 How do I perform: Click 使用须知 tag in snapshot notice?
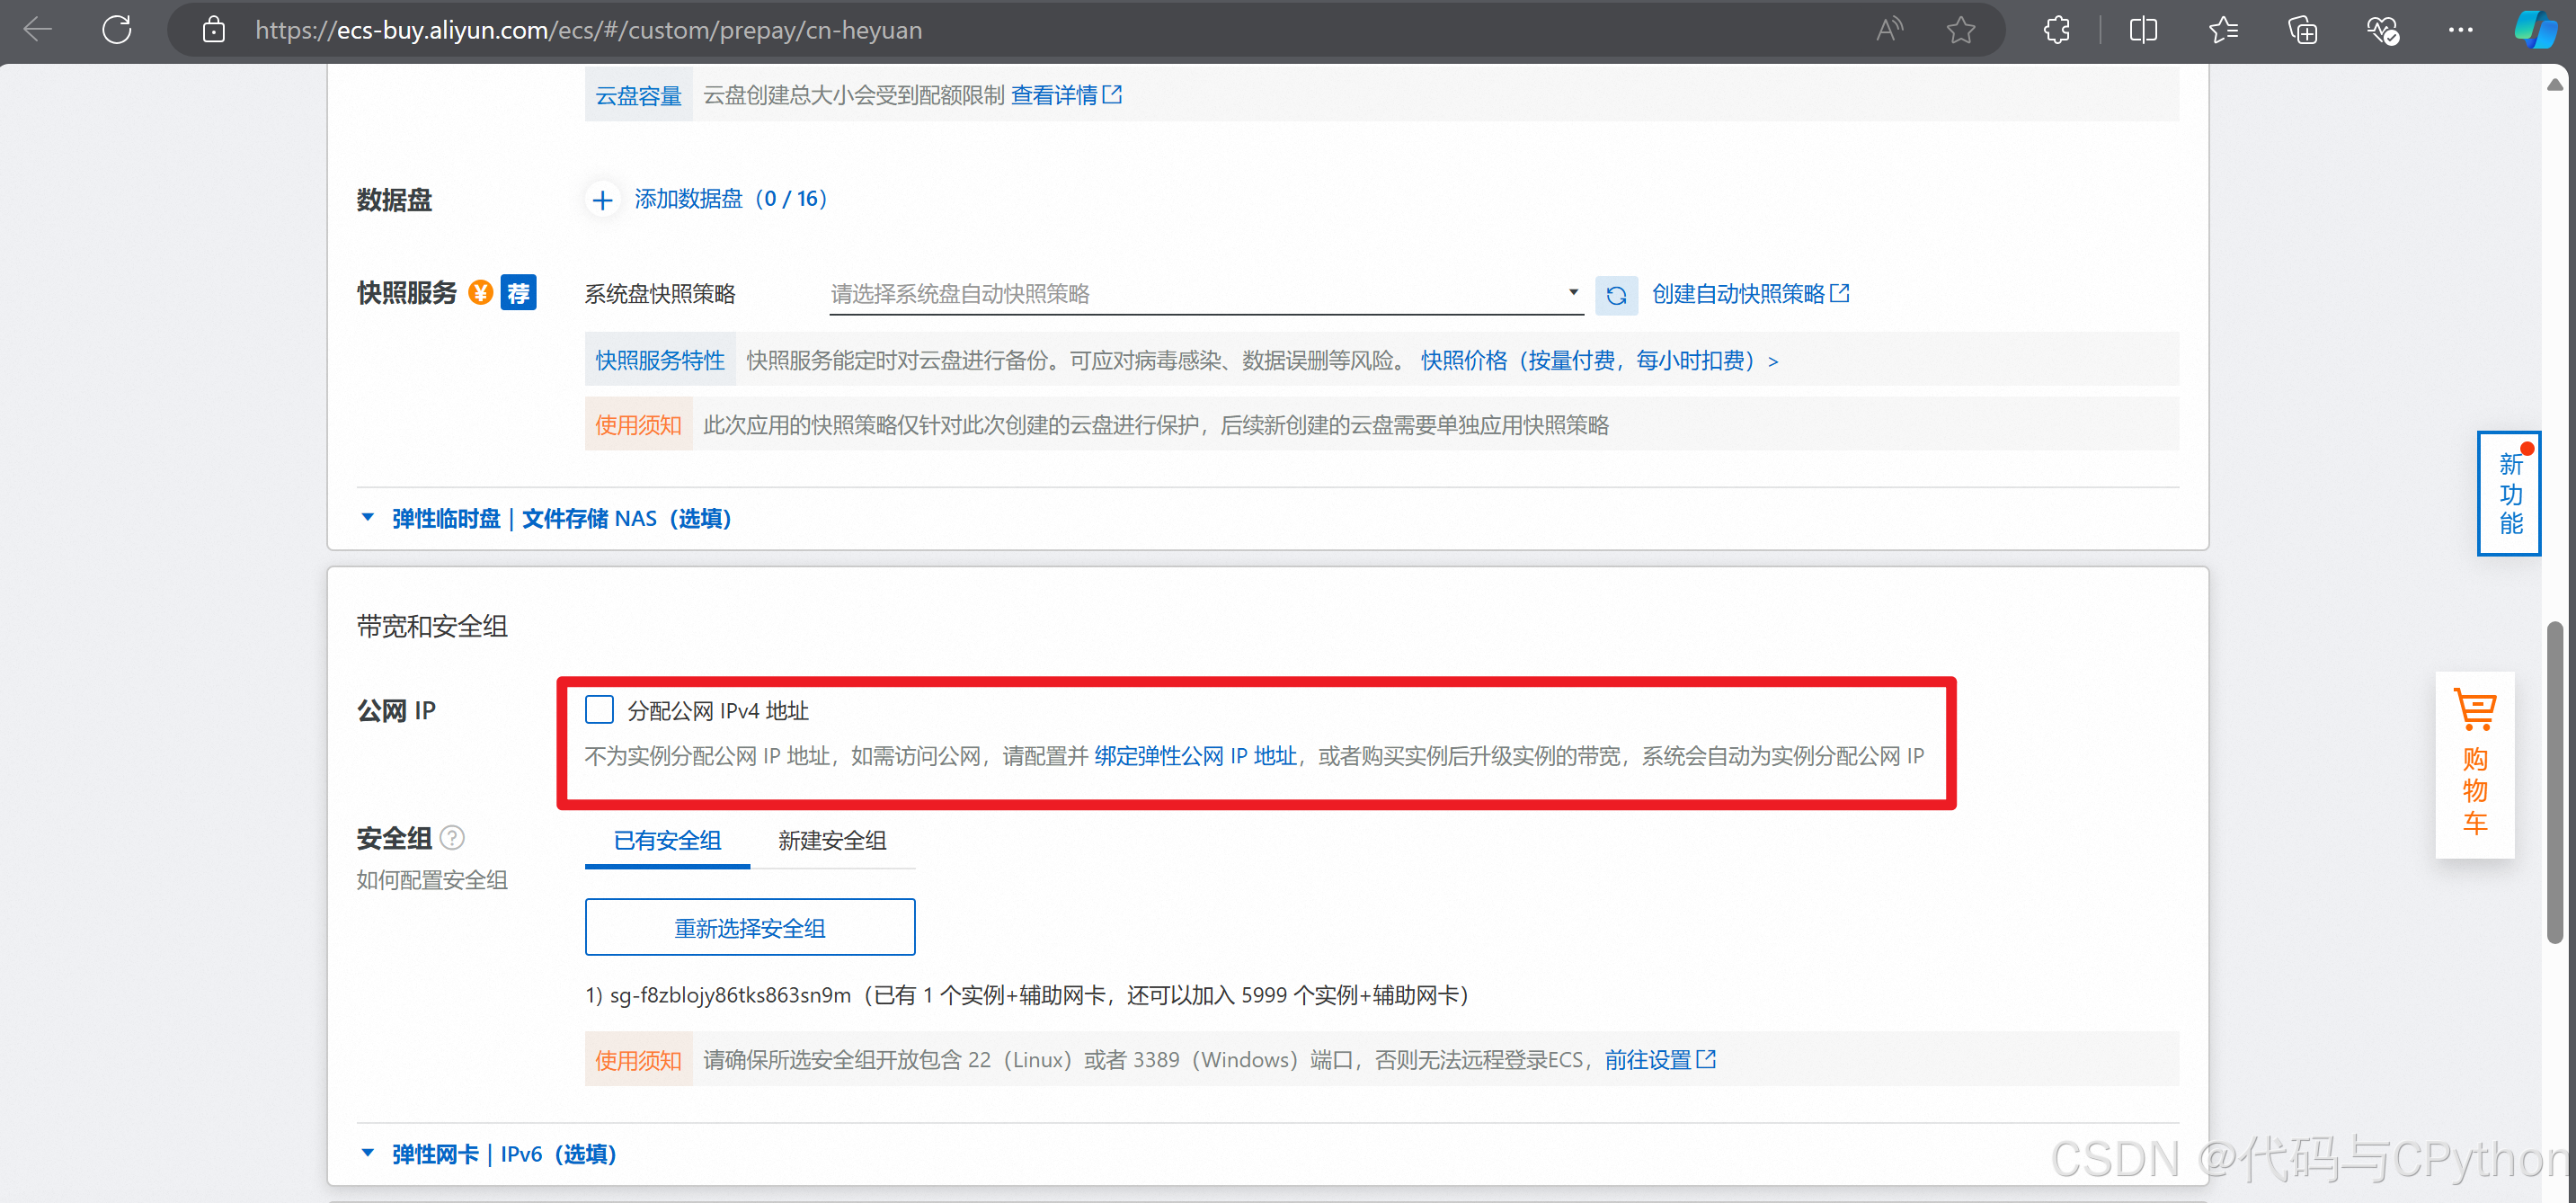(638, 424)
